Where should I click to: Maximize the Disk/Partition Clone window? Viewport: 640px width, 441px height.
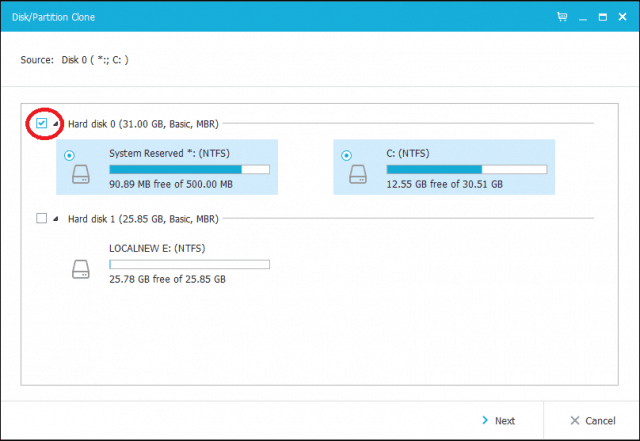click(x=602, y=17)
